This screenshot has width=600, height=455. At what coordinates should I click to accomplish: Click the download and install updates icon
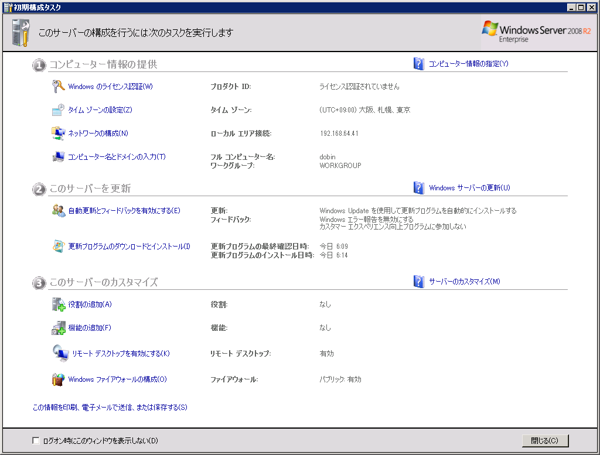point(58,246)
